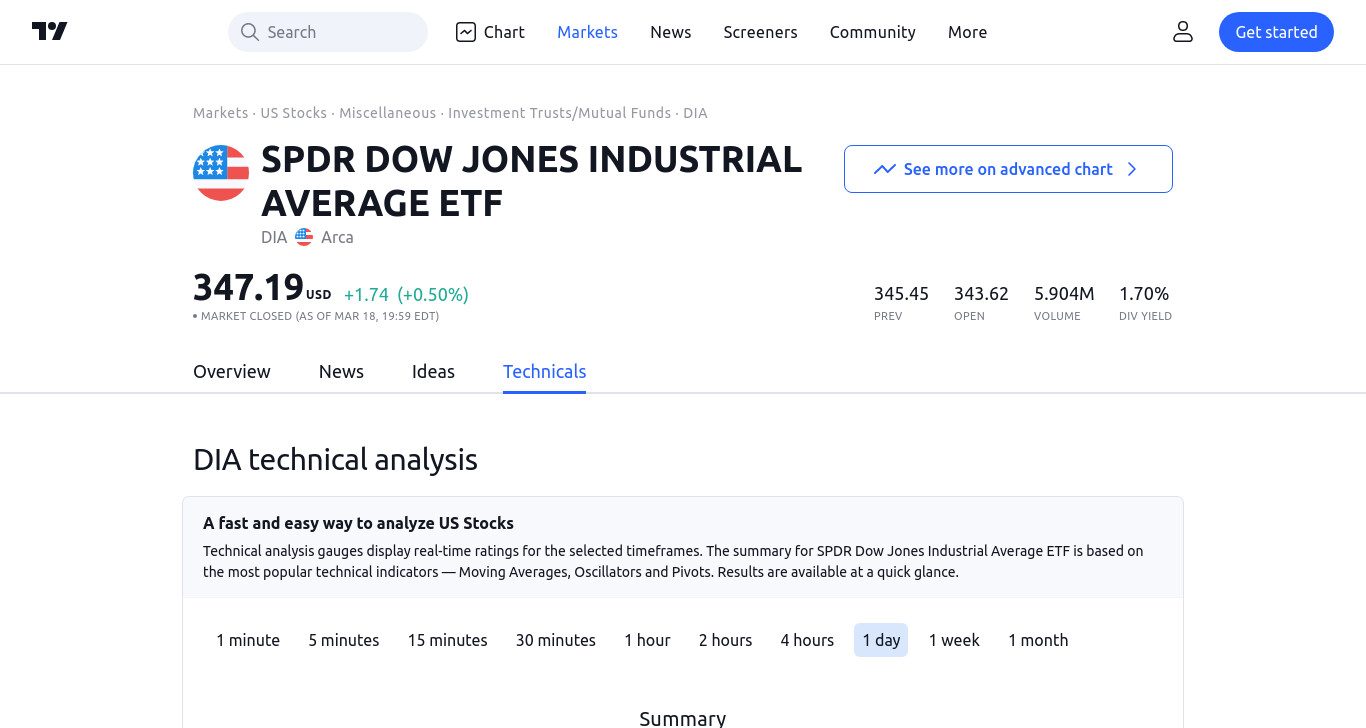The height and width of the screenshot is (728, 1366).
Task: Focus the Search input field
Action: 328,32
